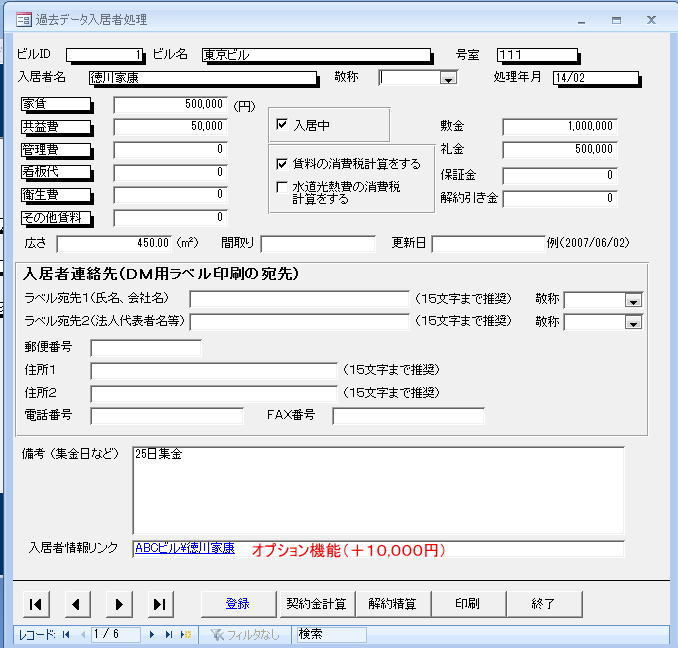Click the 号室 field showing 111
This screenshot has width=678, height=648.
pos(537,55)
